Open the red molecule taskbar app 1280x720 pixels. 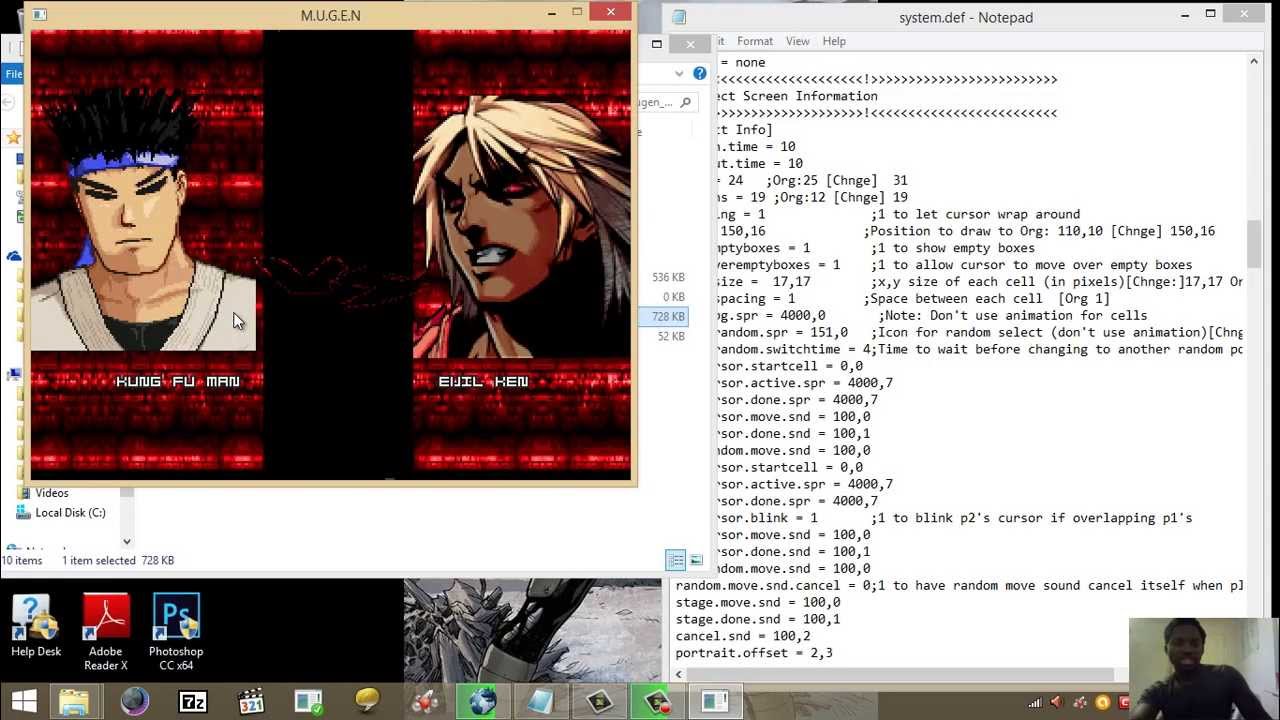425,702
